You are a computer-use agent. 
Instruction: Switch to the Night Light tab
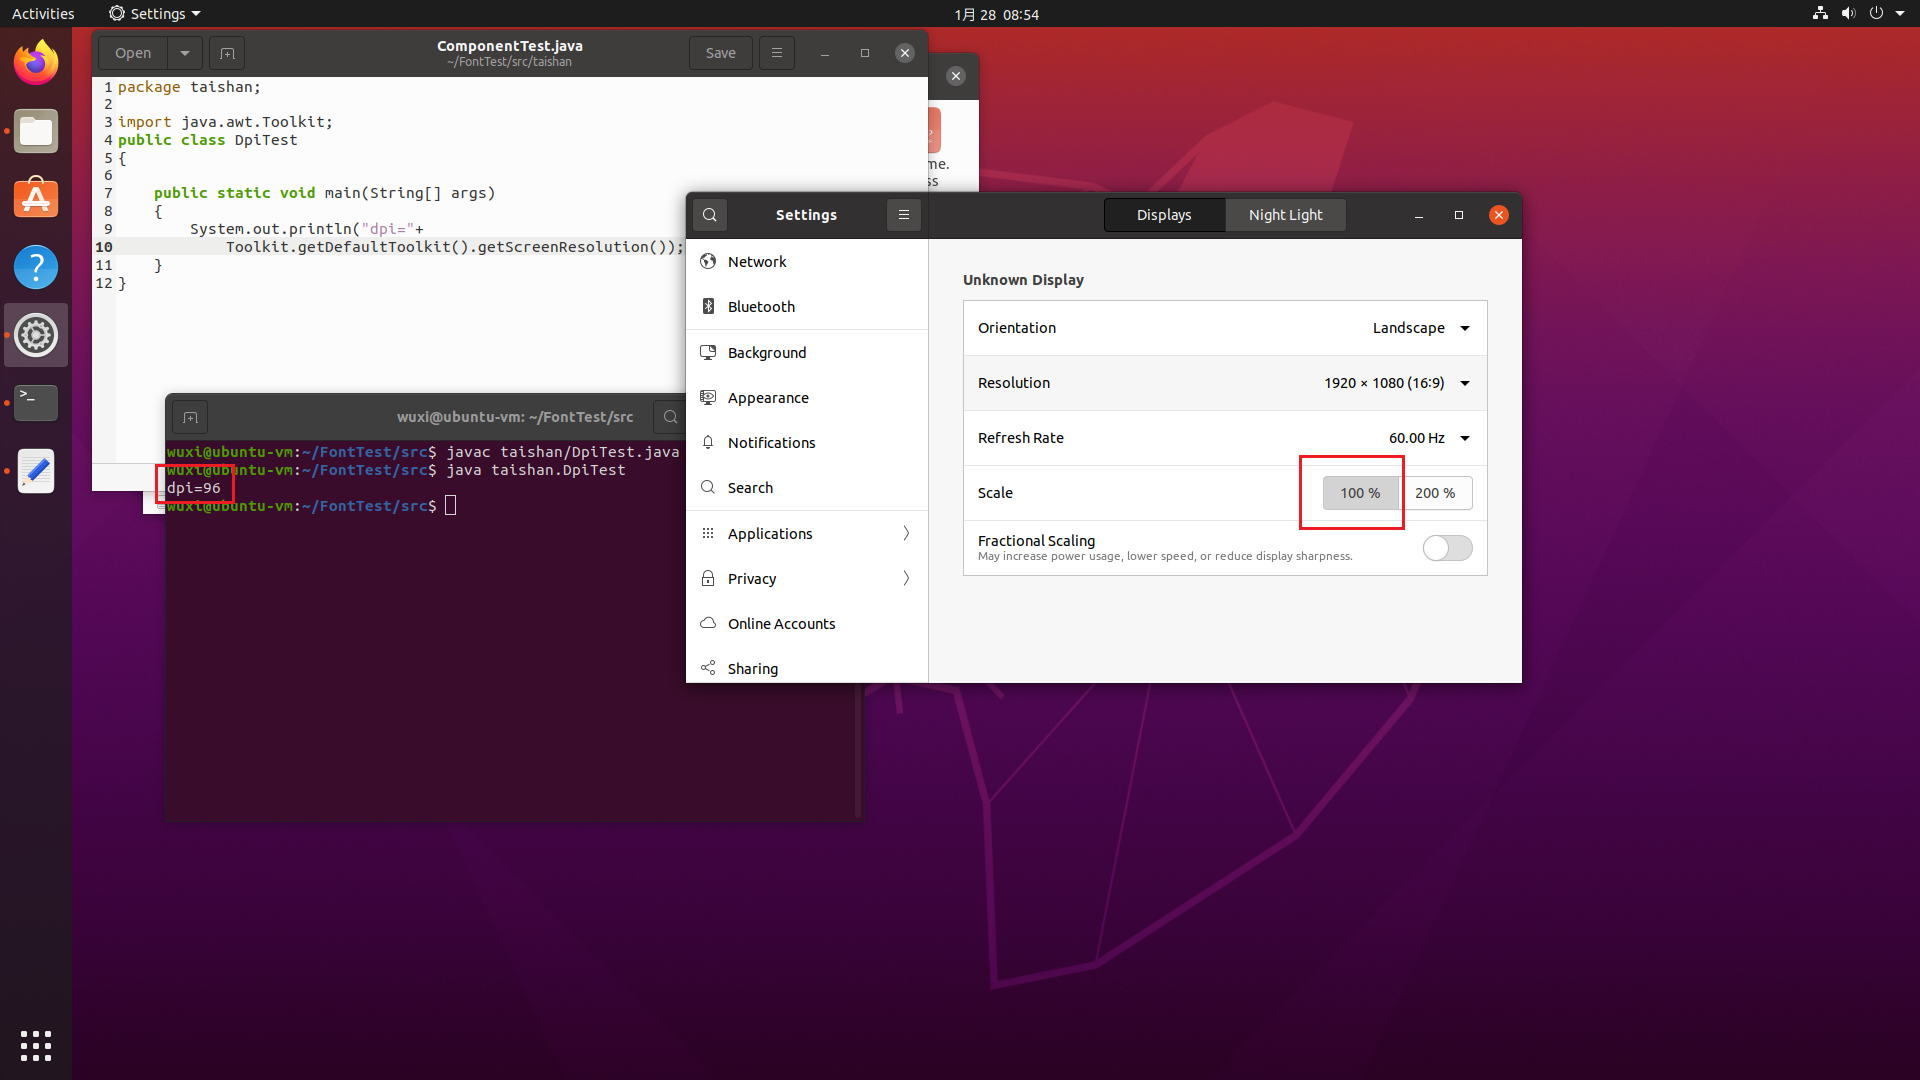(1285, 215)
